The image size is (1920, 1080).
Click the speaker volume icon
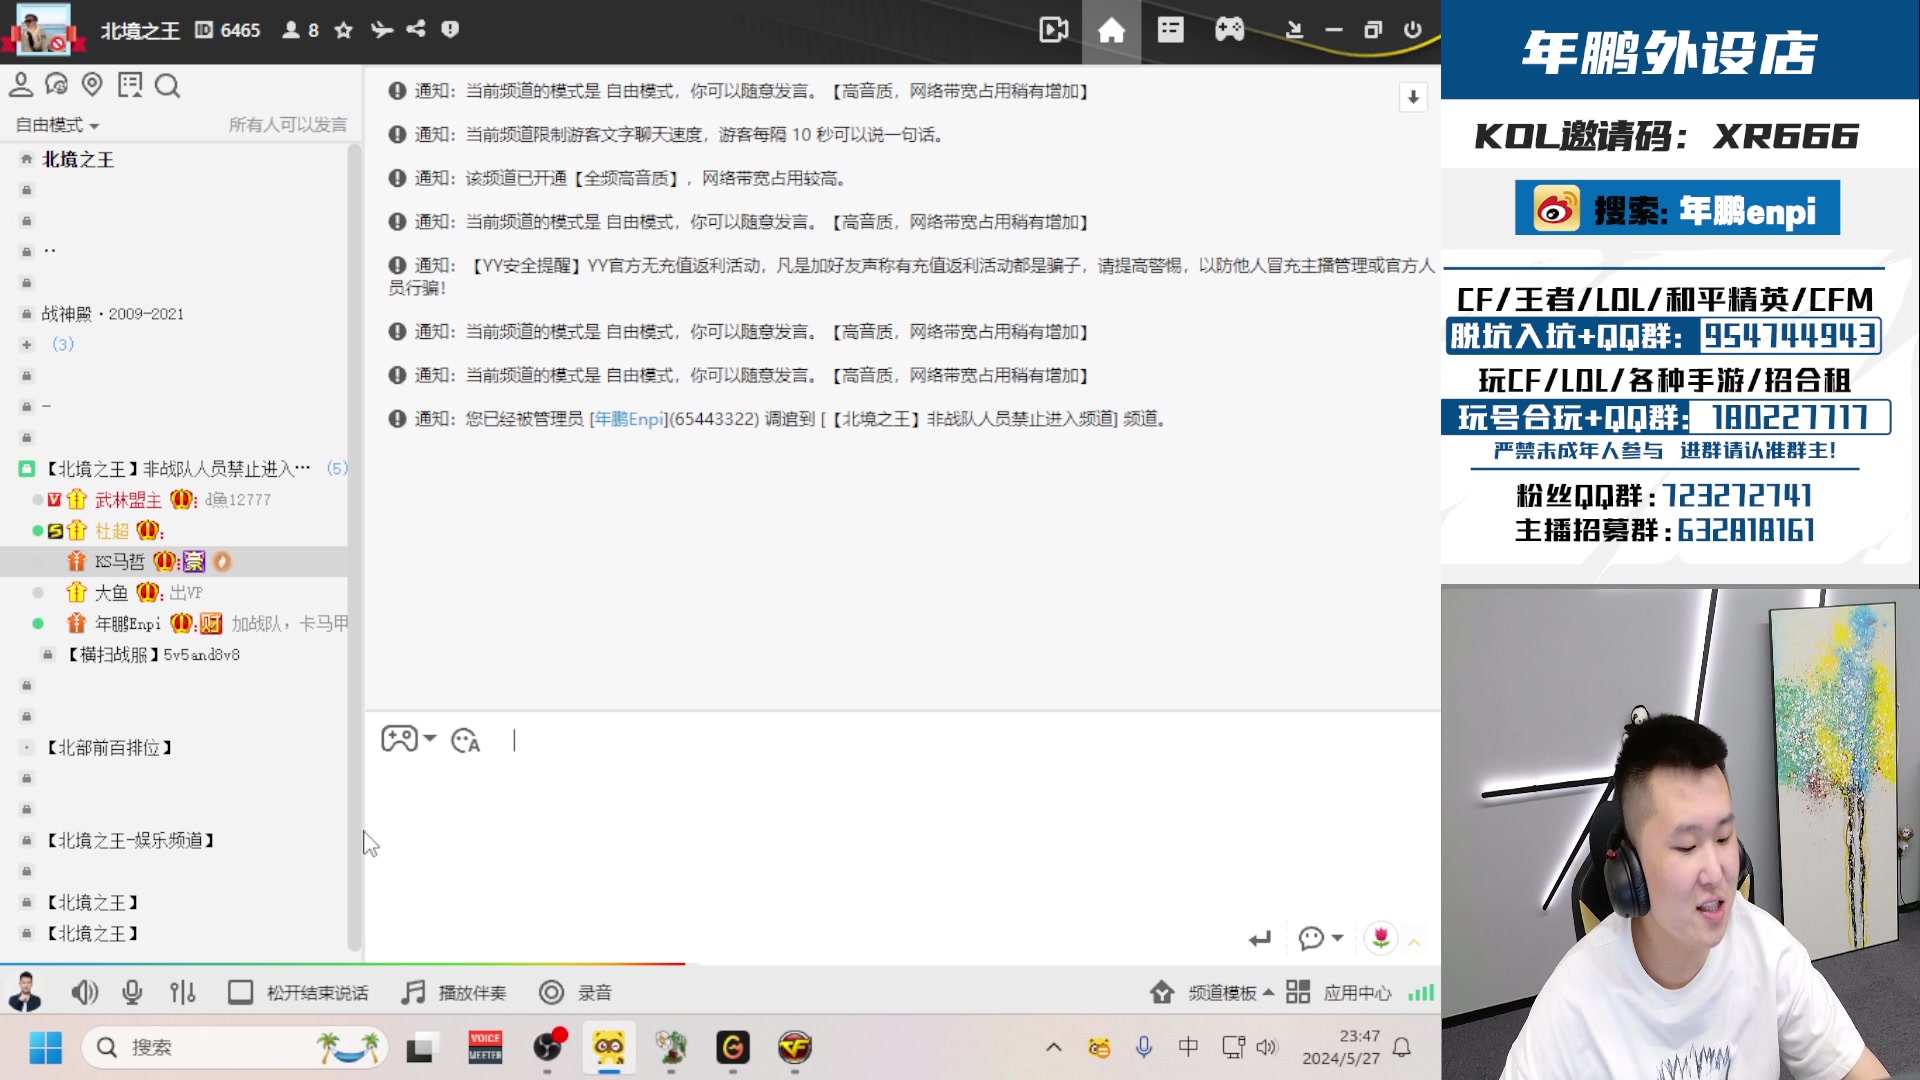pyautogui.click(x=85, y=992)
